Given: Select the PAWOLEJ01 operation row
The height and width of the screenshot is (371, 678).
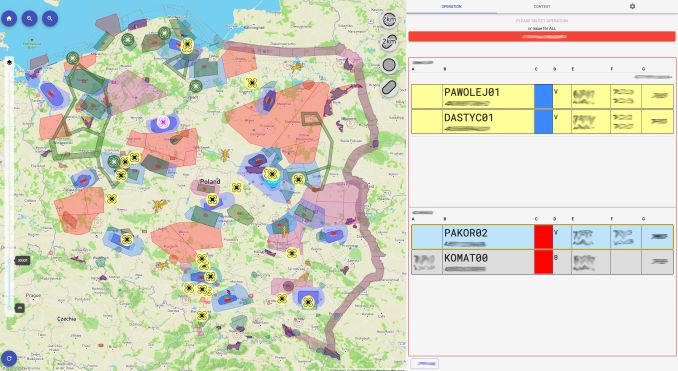Looking at the screenshot, I should [x=542, y=96].
